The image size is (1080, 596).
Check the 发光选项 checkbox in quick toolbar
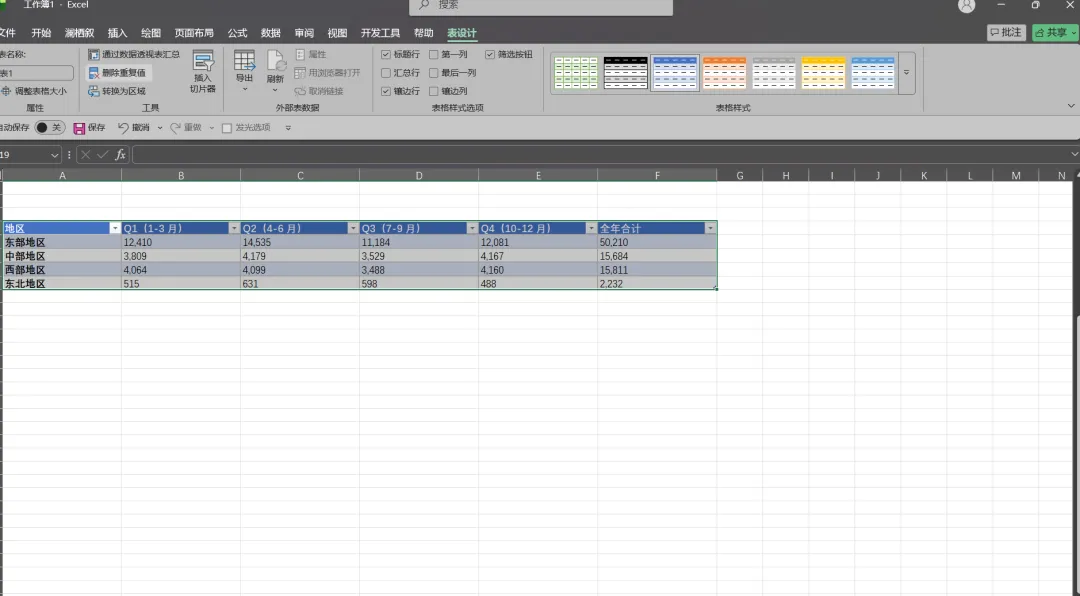pyautogui.click(x=227, y=128)
